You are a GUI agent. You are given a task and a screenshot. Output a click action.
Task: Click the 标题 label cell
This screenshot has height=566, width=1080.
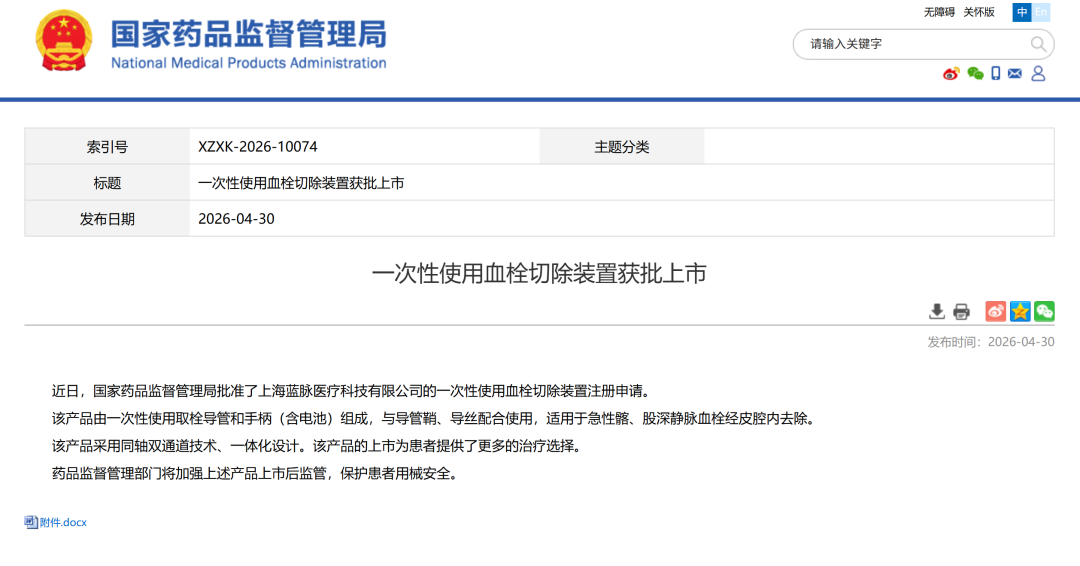coord(107,182)
